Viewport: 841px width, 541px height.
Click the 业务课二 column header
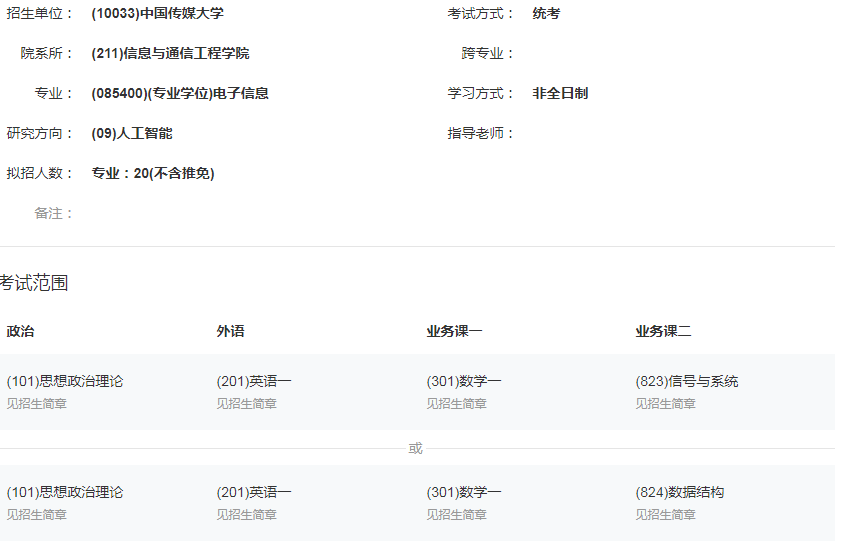[x=663, y=331]
